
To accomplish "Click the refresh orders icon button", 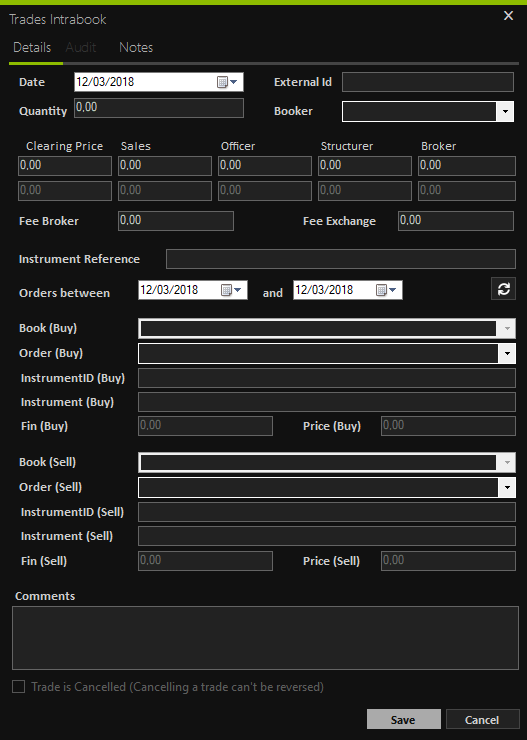I will coord(503,289).
